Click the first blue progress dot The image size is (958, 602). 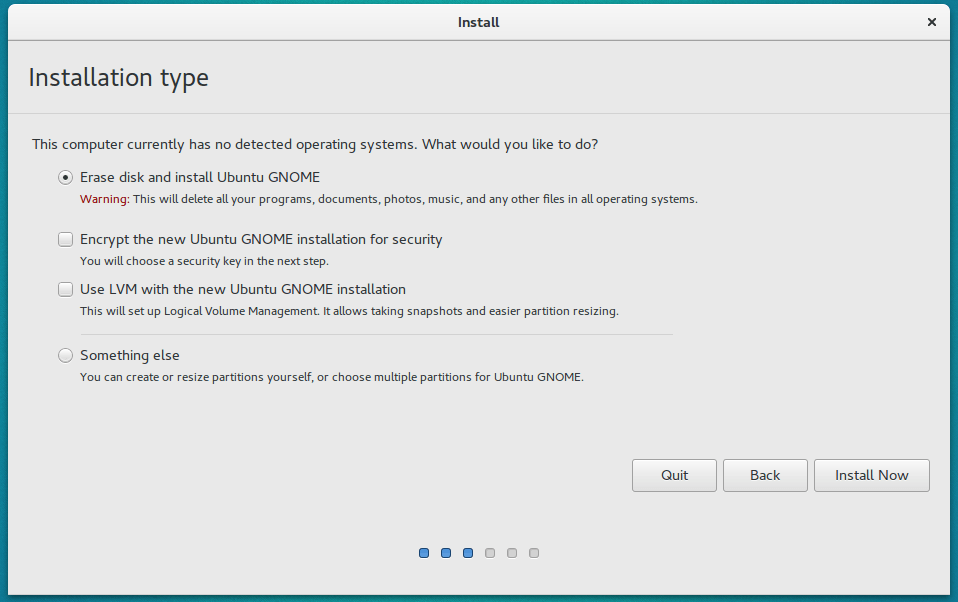[x=424, y=553]
